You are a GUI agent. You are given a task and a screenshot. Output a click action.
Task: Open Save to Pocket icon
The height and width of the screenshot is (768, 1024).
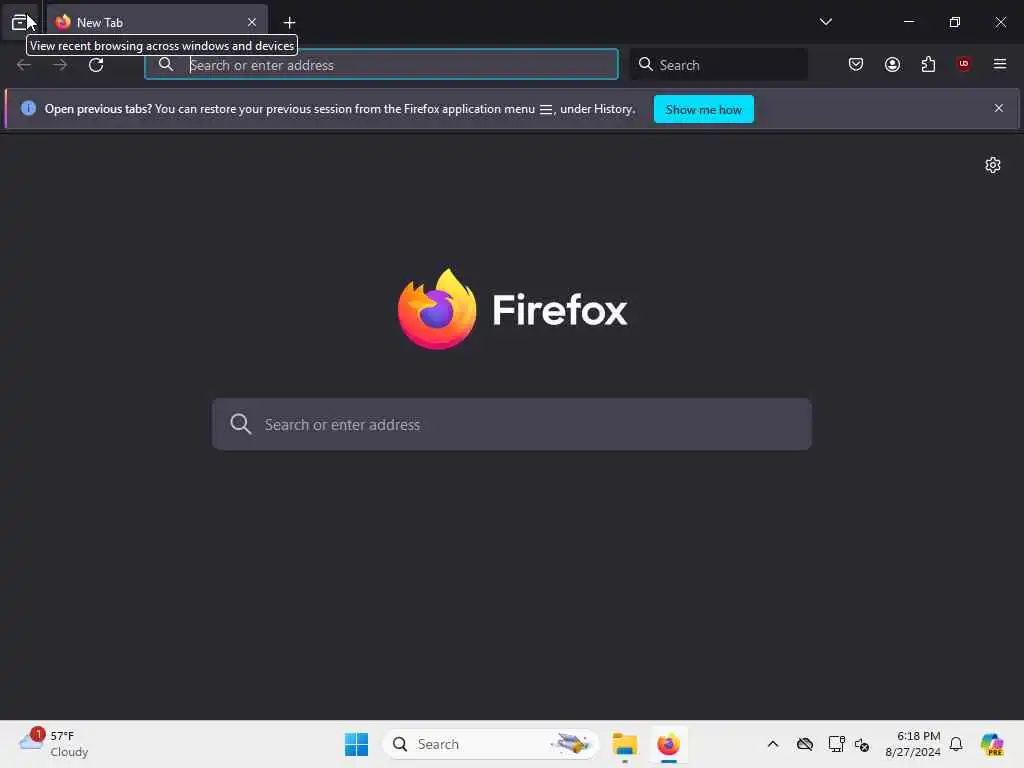tap(856, 64)
